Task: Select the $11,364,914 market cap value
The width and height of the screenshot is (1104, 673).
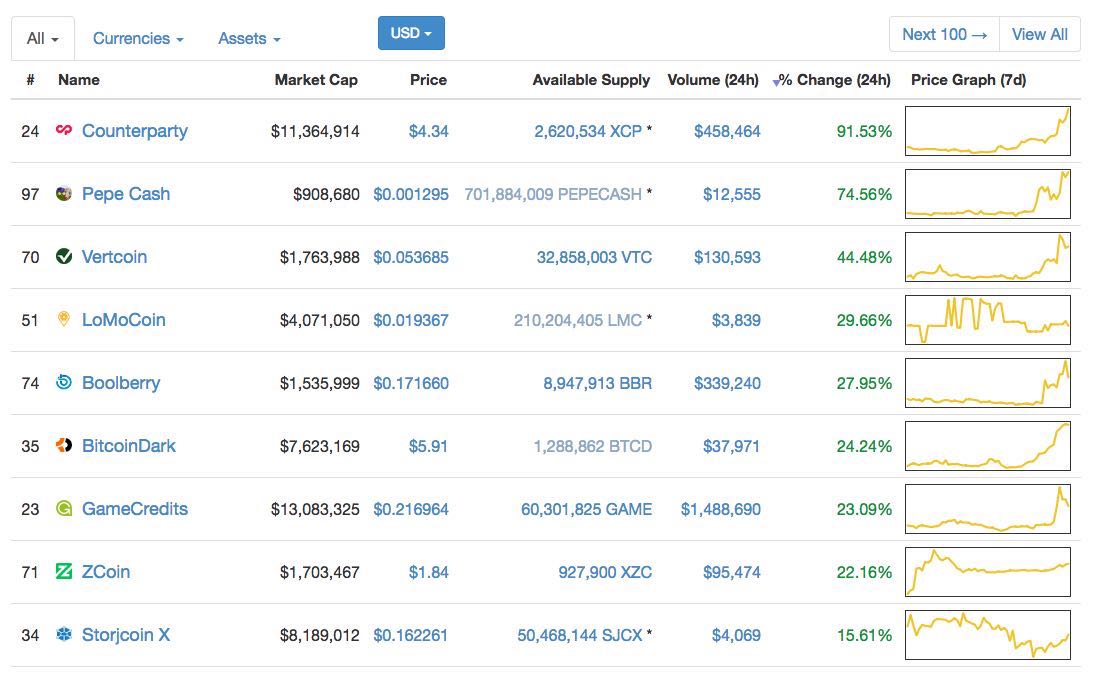Action: pyautogui.click(x=315, y=132)
